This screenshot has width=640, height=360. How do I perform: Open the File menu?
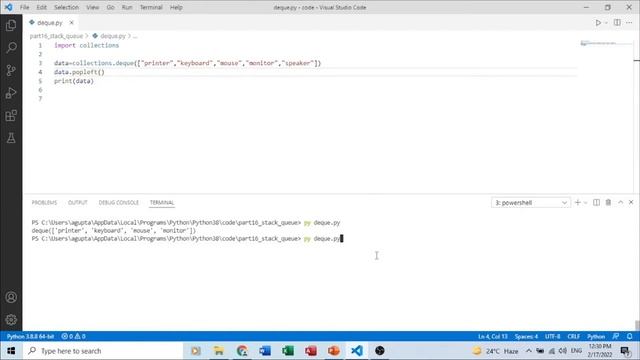click(x=24, y=7)
